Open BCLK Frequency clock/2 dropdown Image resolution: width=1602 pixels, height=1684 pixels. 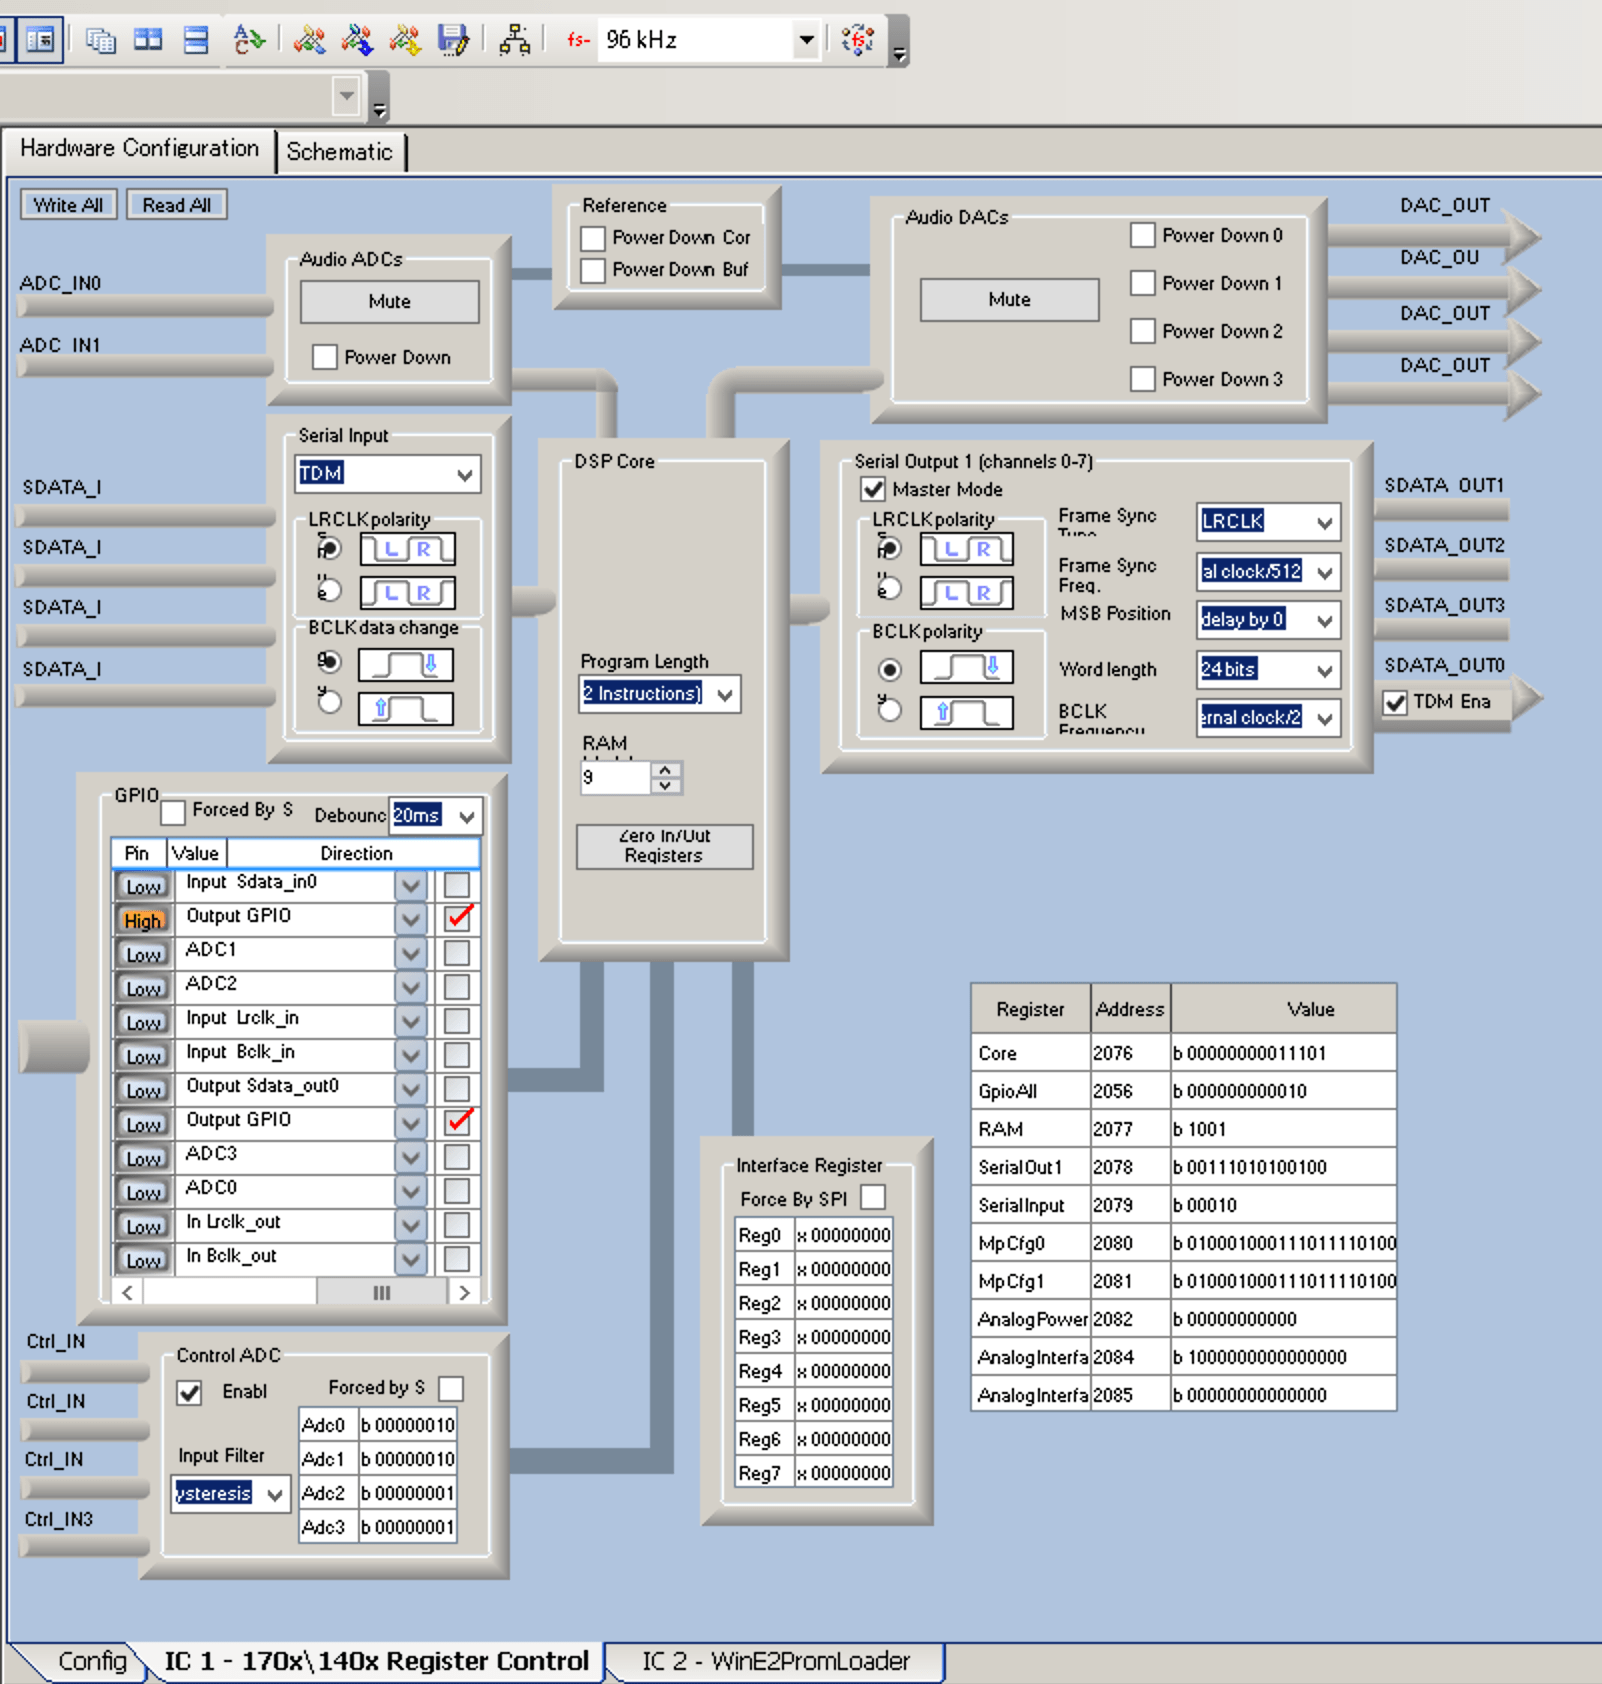pyautogui.click(x=1325, y=718)
